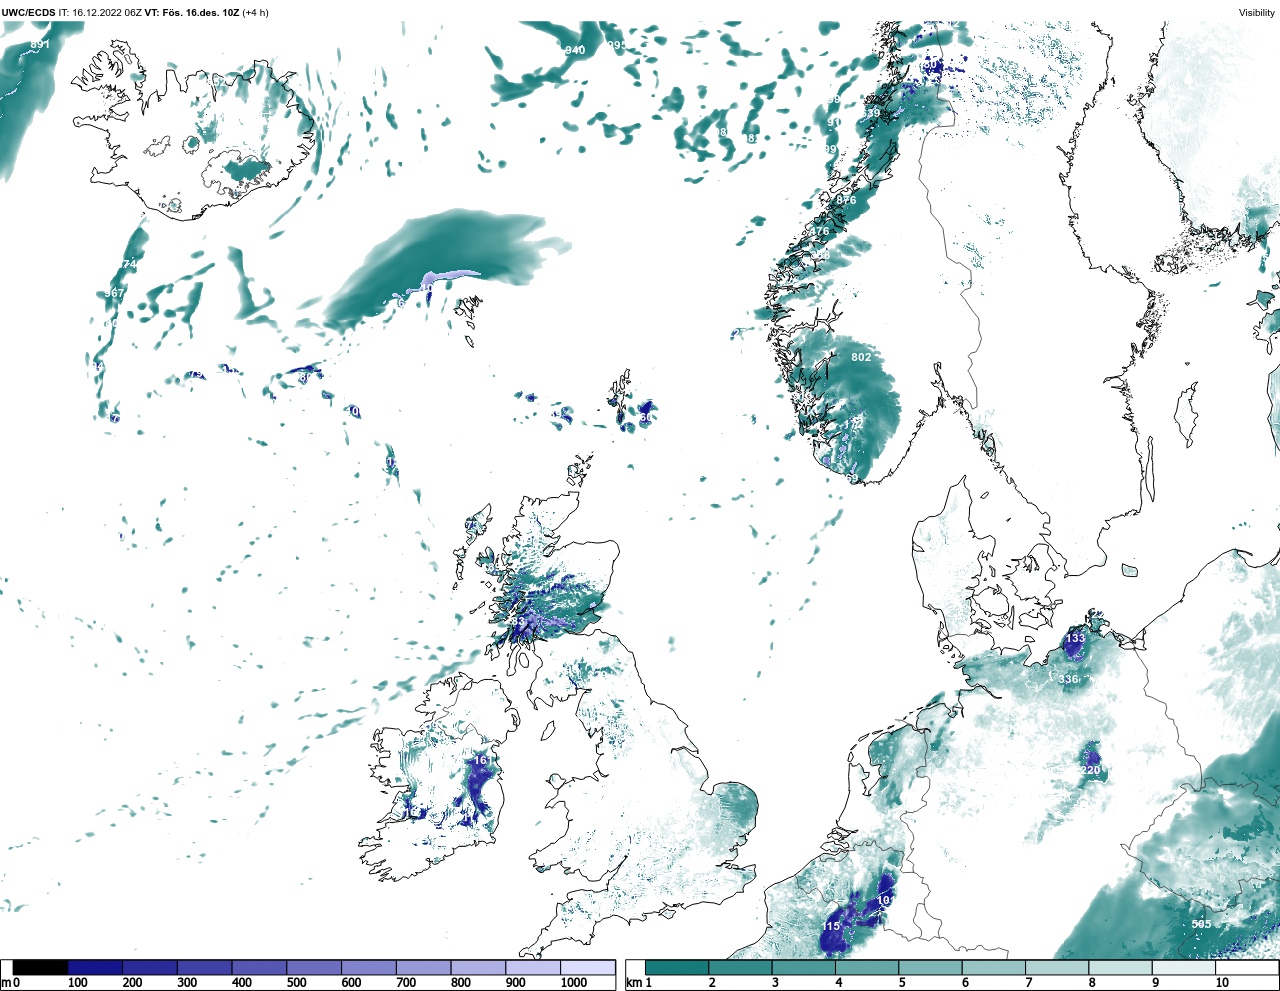Click the 'Visibility' title text
The height and width of the screenshot is (991, 1280).
(x=1257, y=13)
